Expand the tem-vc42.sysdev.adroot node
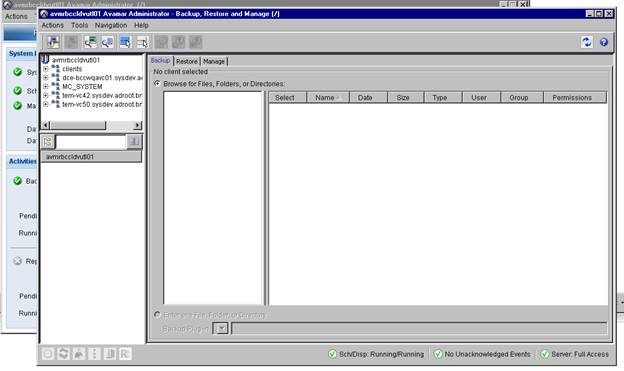The height and width of the screenshot is (371, 624). (x=46, y=96)
